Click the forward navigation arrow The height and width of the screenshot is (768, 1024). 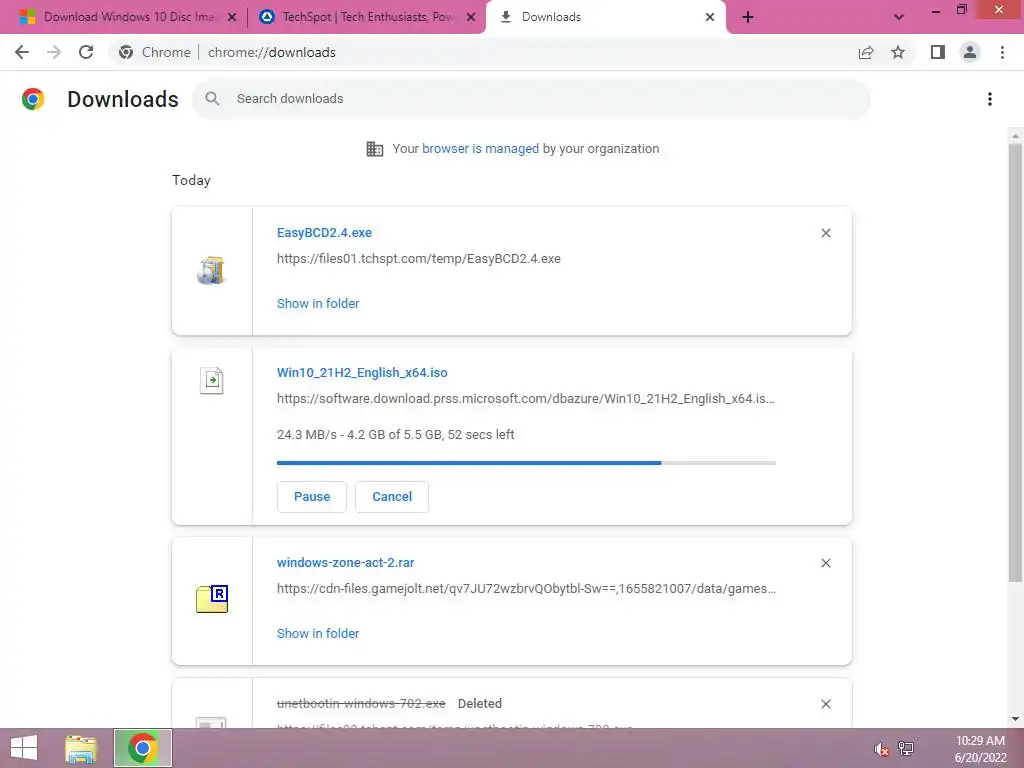tap(54, 52)
